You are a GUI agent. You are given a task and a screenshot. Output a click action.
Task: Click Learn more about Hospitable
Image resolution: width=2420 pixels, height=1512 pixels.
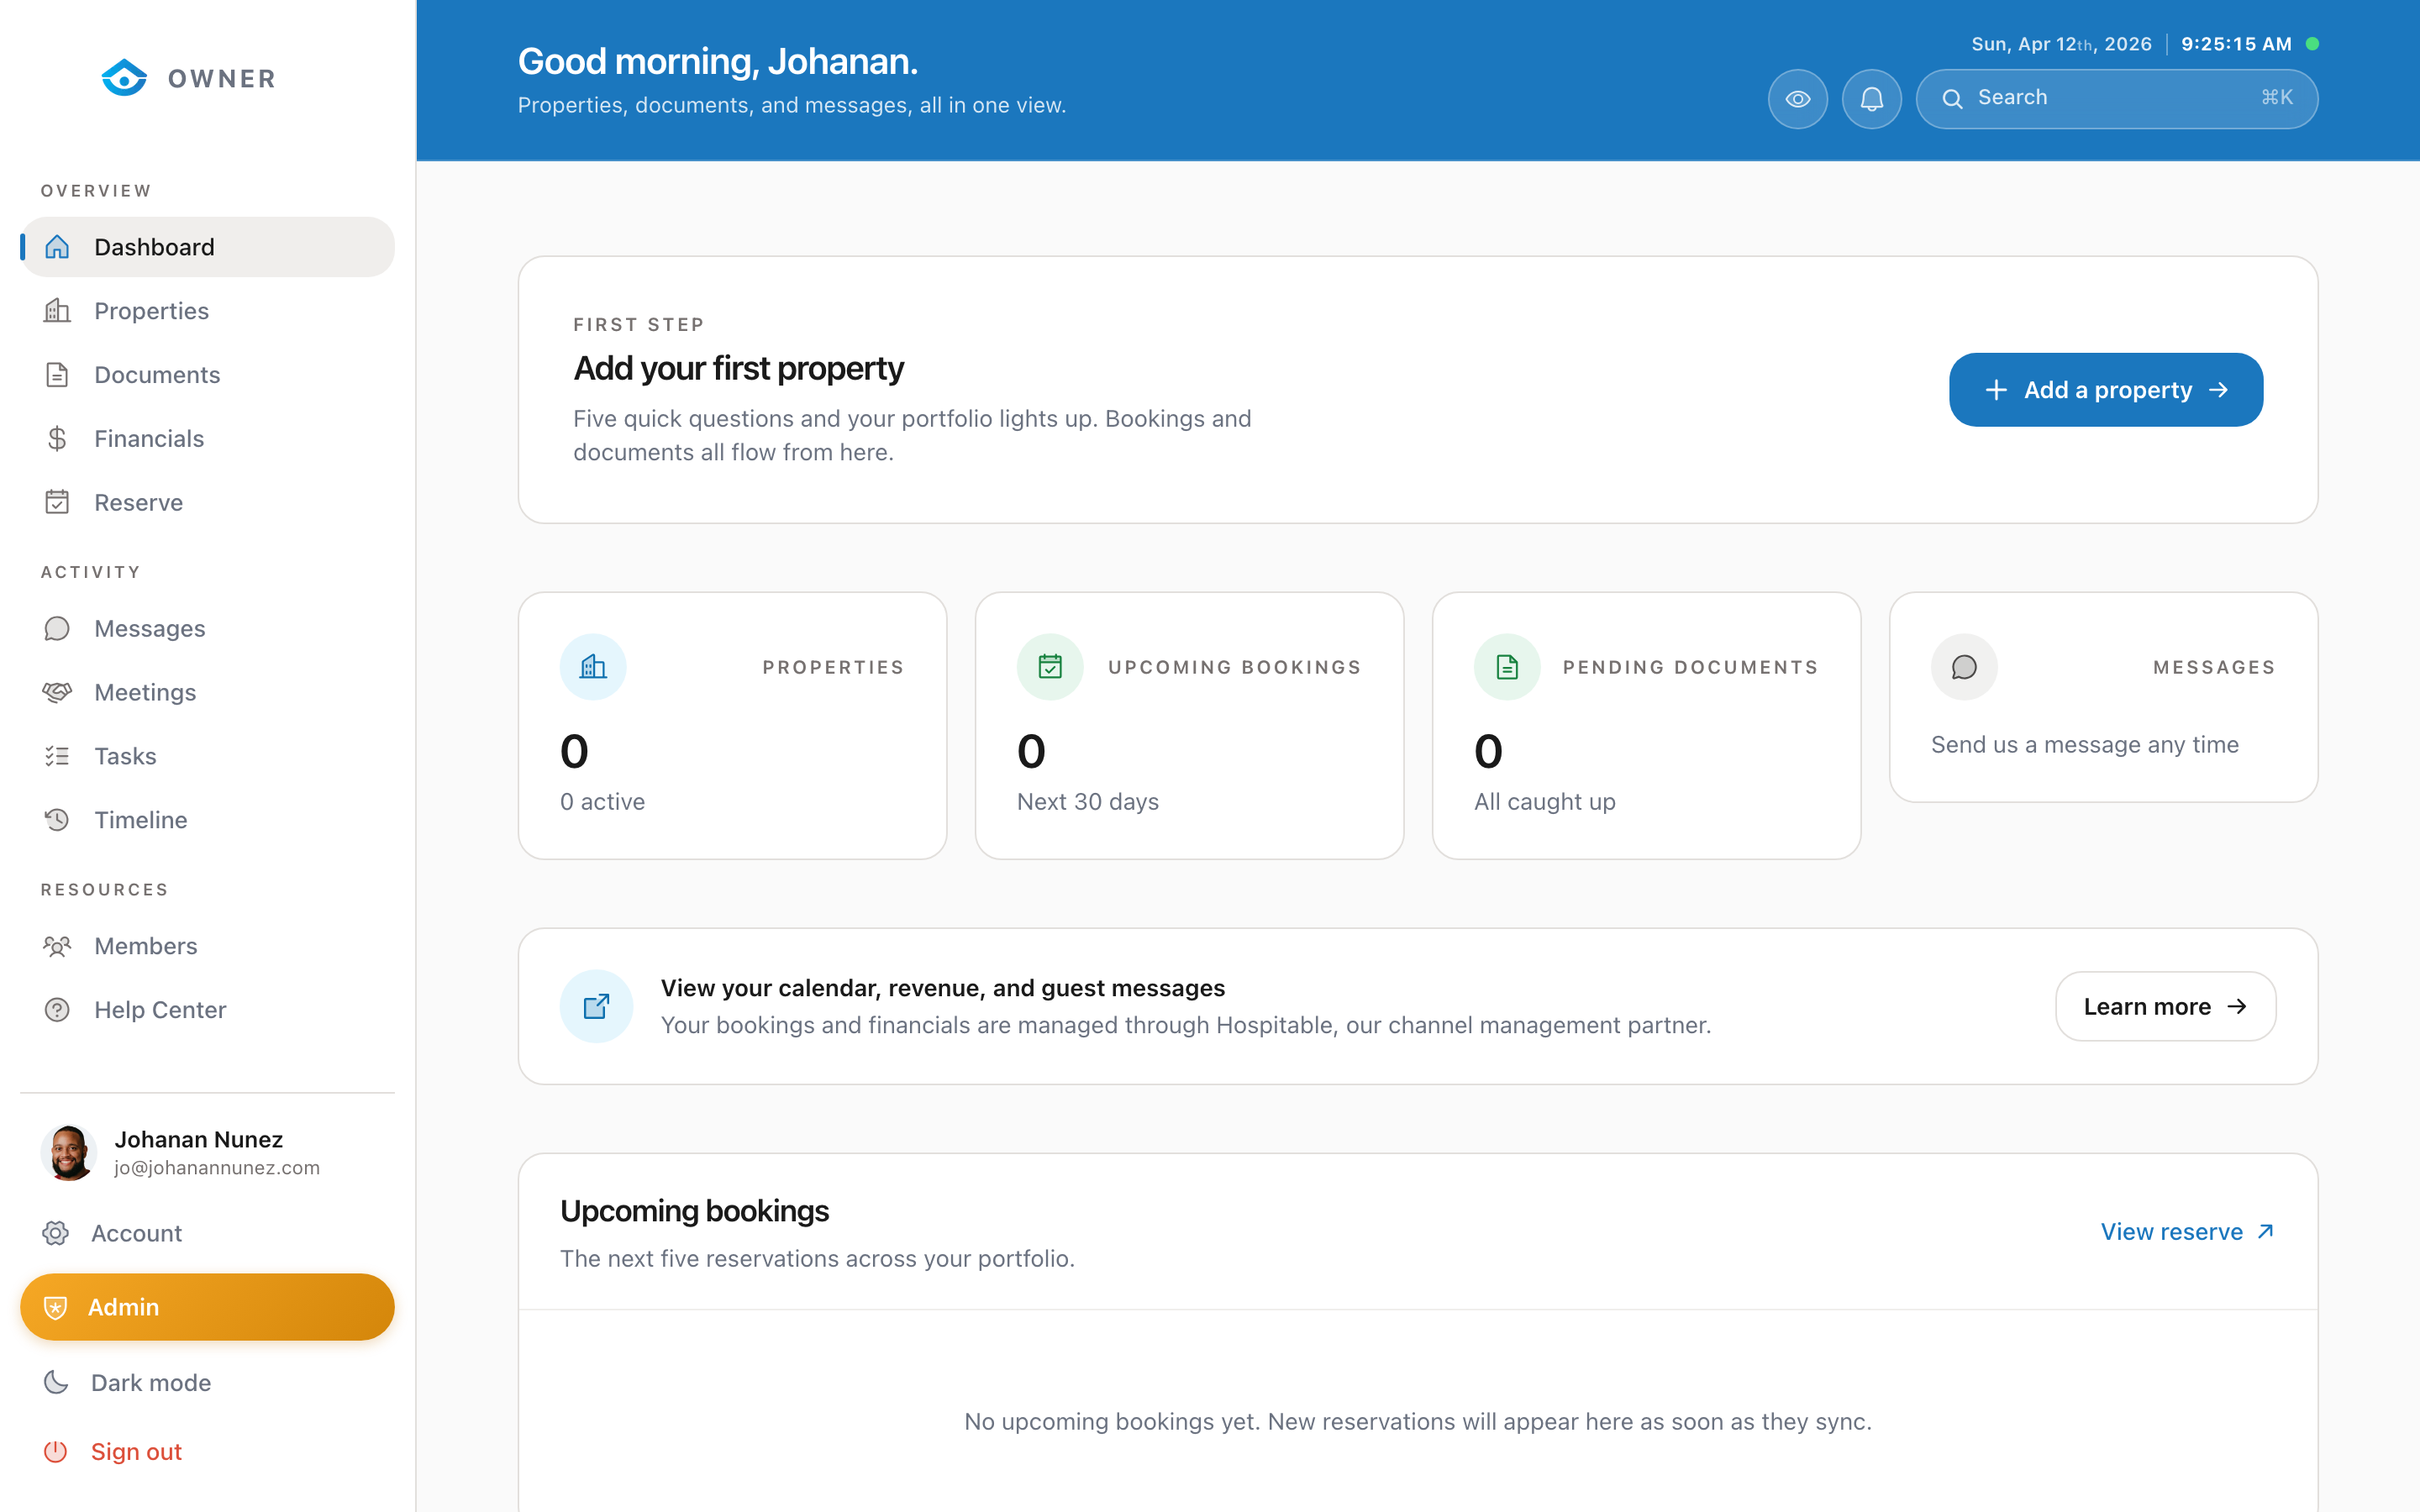tap(2165, 1006)
